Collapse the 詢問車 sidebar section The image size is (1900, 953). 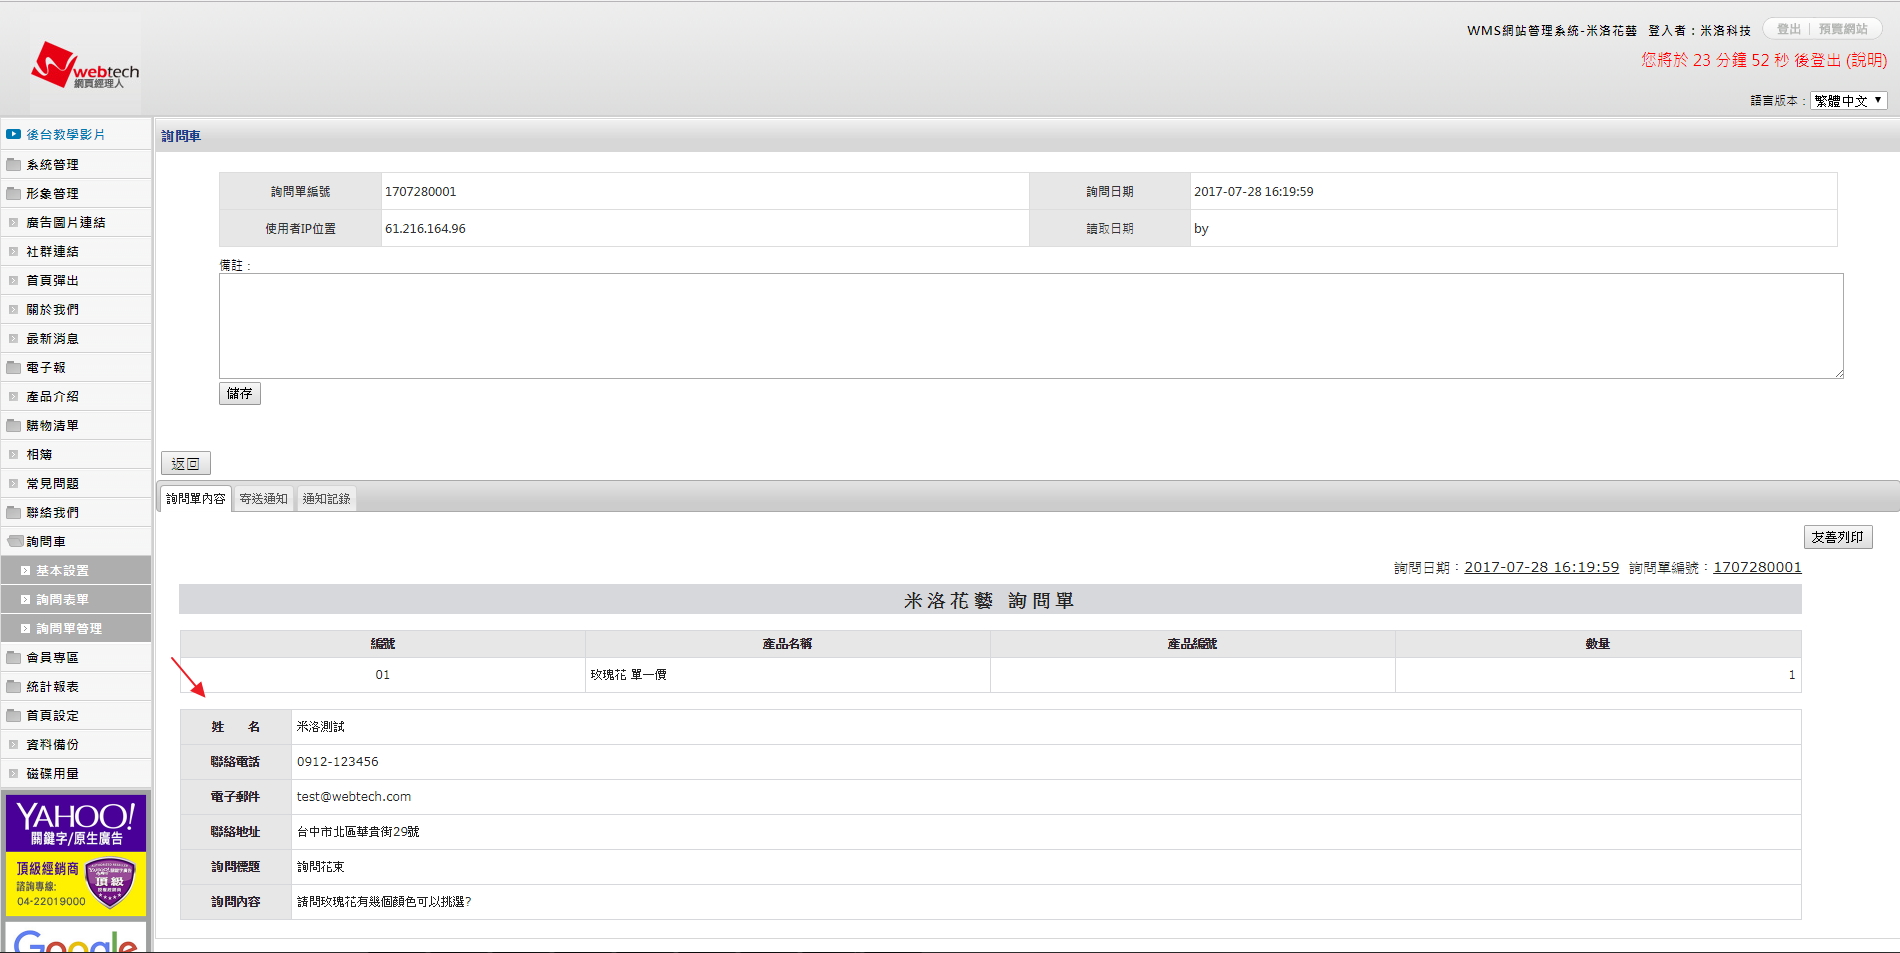(x=46, y=542)
